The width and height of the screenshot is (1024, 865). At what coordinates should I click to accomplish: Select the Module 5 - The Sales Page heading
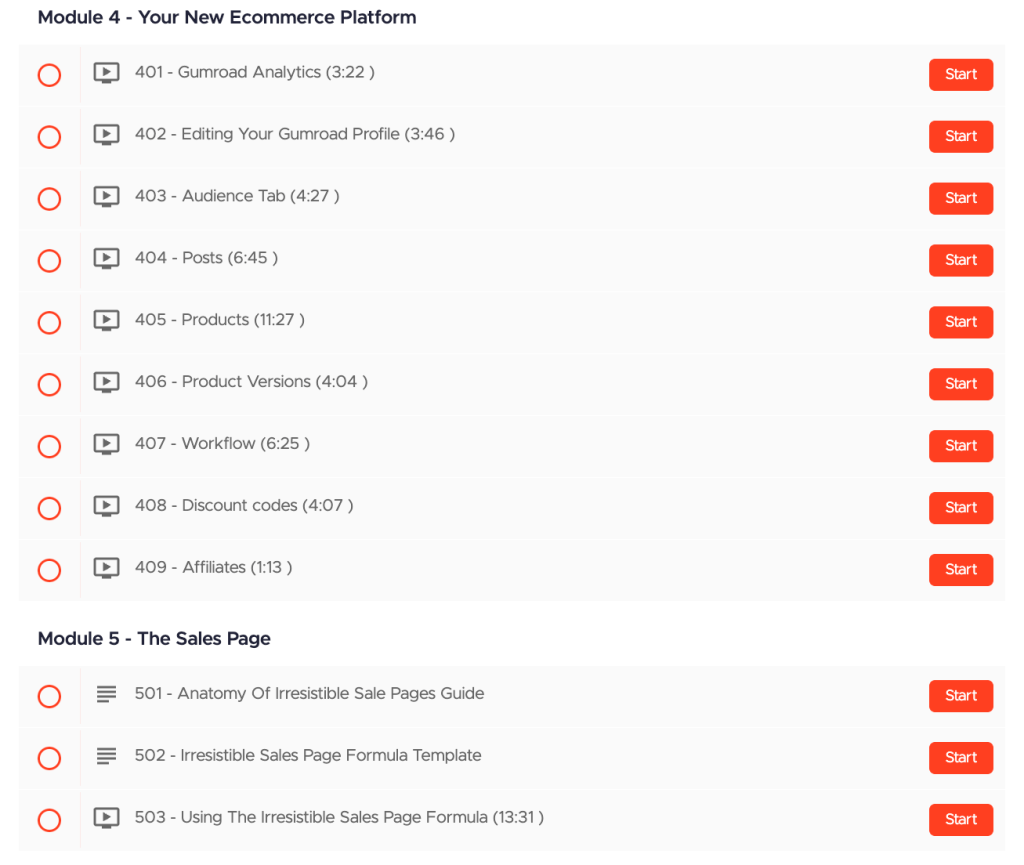pyautogui.click(x=154, y=638)
